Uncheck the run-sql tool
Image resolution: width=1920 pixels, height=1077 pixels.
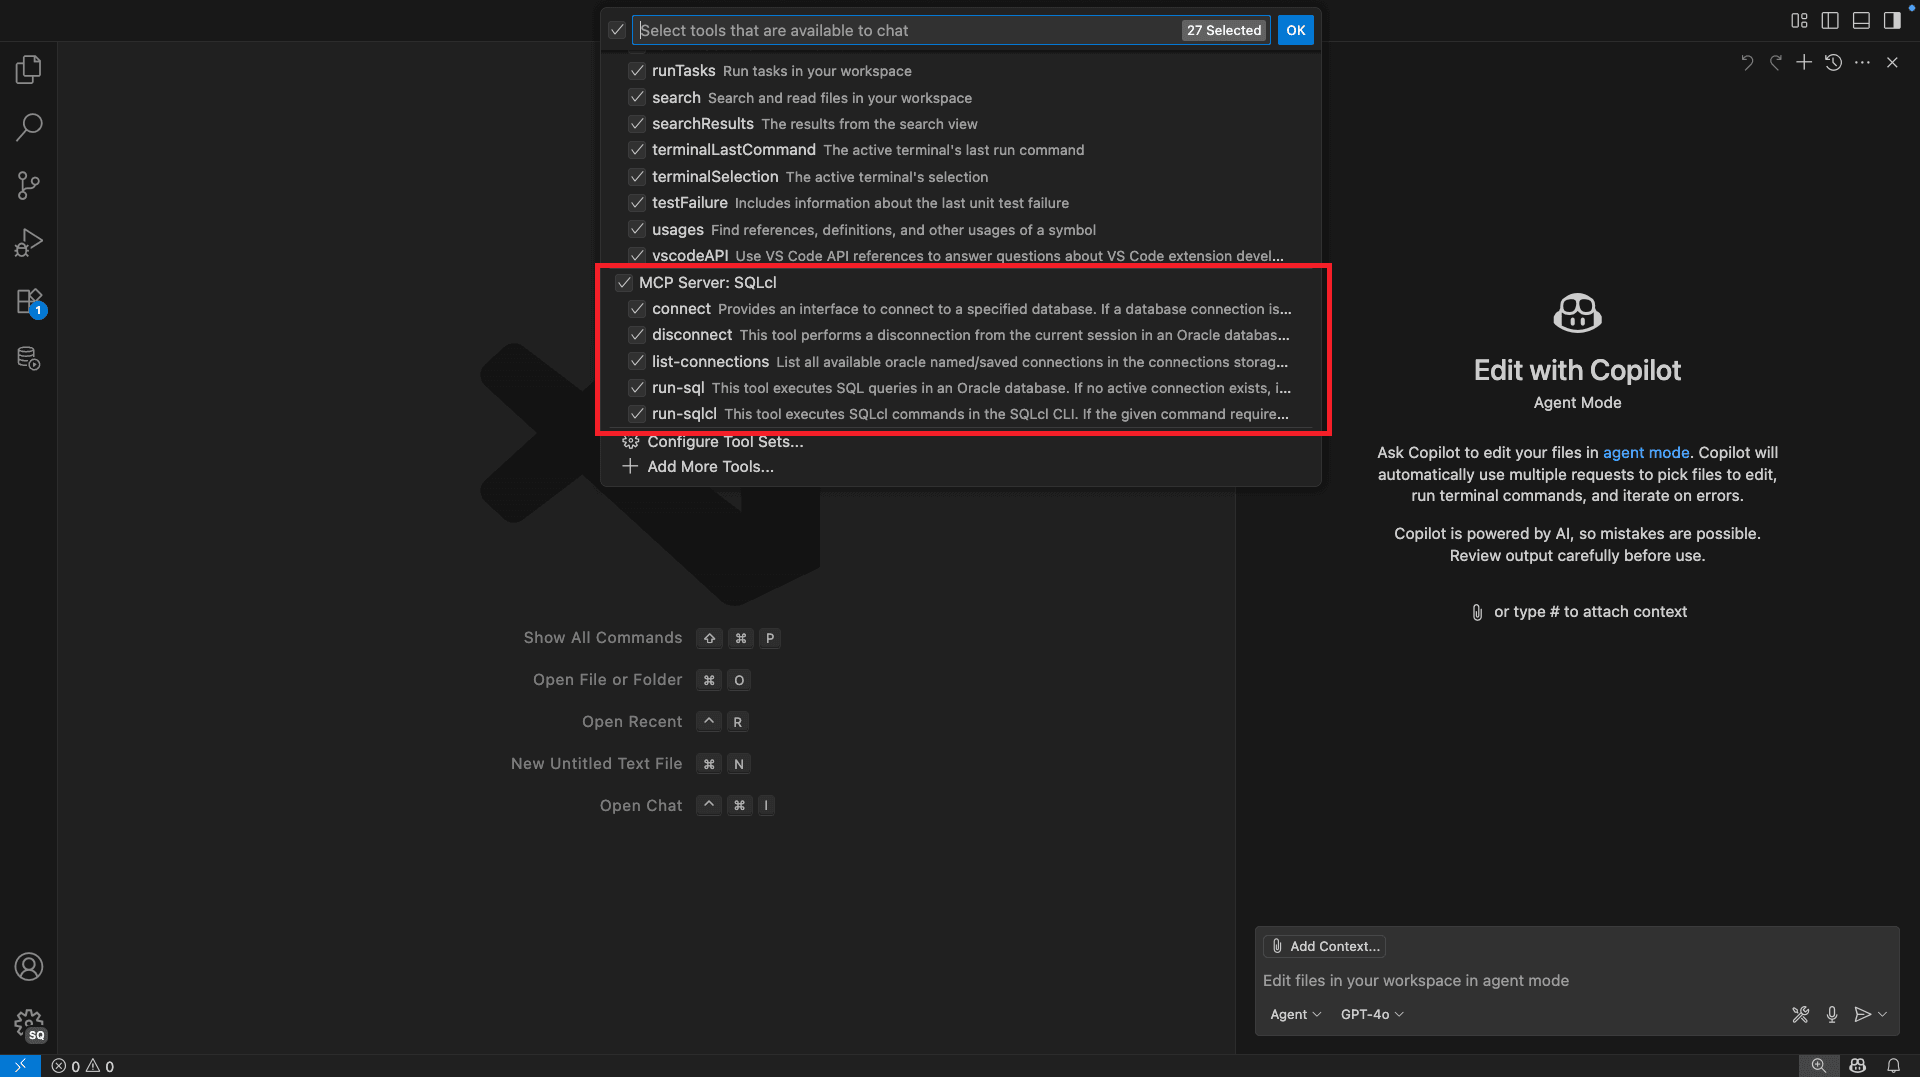(637, 388)
